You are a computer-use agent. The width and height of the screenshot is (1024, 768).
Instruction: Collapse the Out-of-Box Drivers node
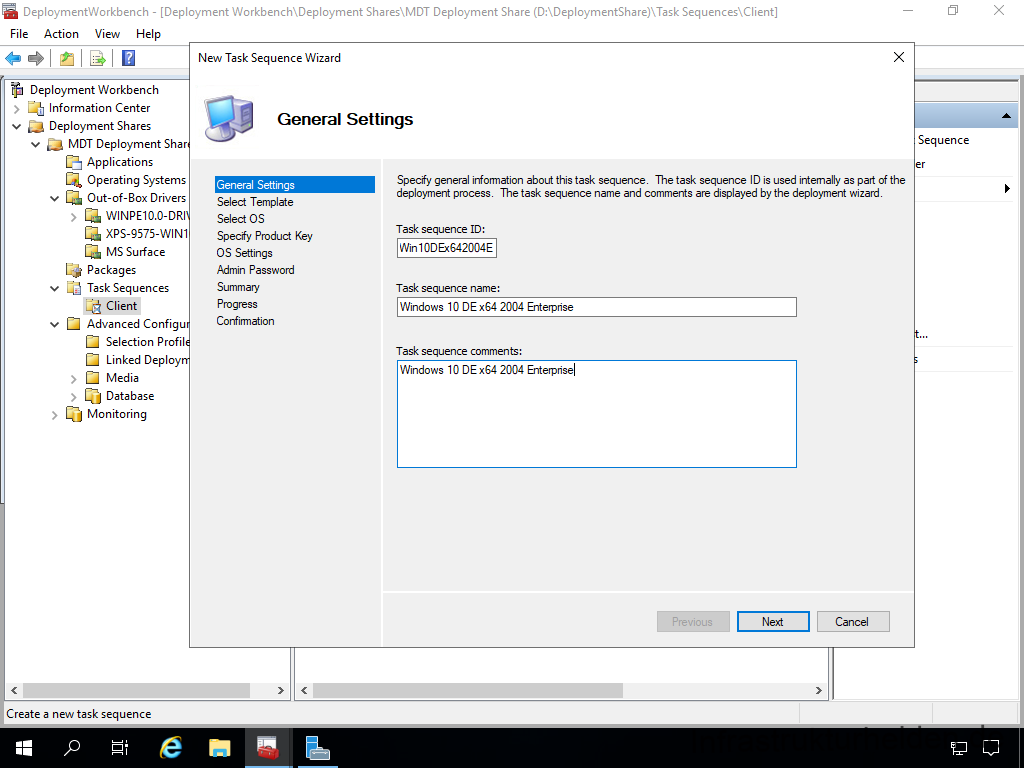click(x=55, y=199)
